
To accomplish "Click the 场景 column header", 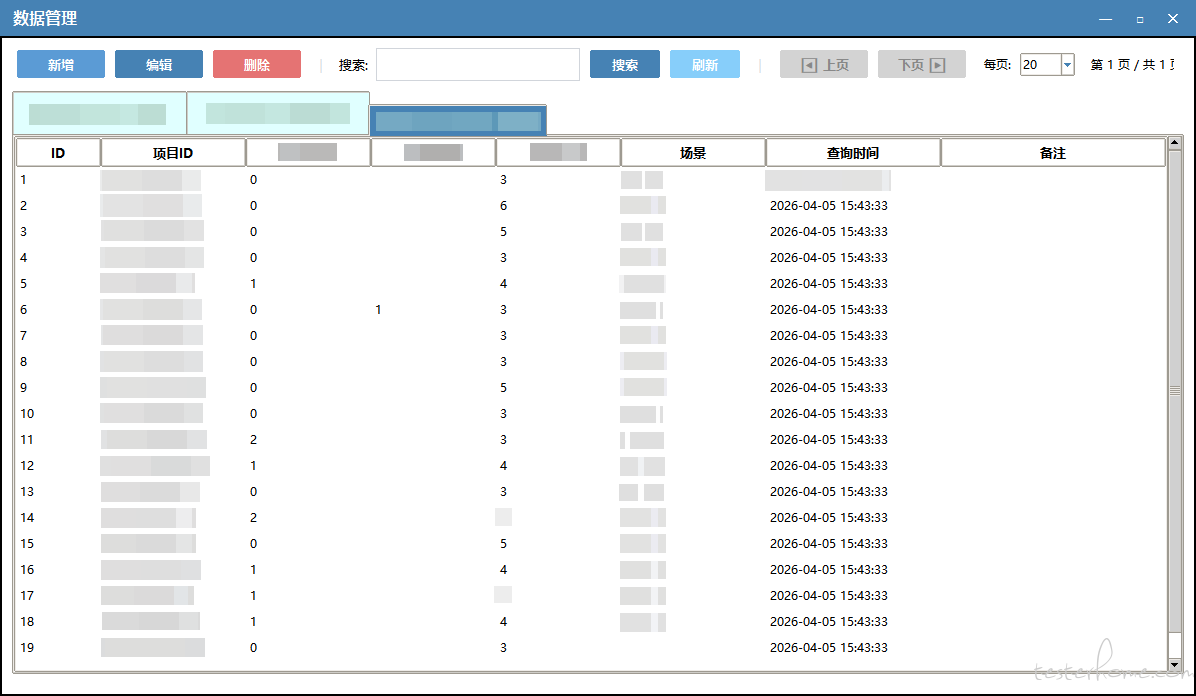I will click(x=693, y=153).
